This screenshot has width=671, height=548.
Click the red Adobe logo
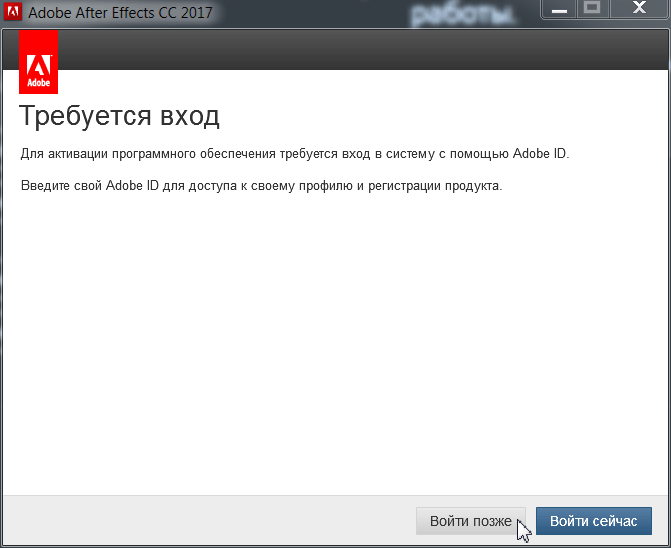[39, 62]
